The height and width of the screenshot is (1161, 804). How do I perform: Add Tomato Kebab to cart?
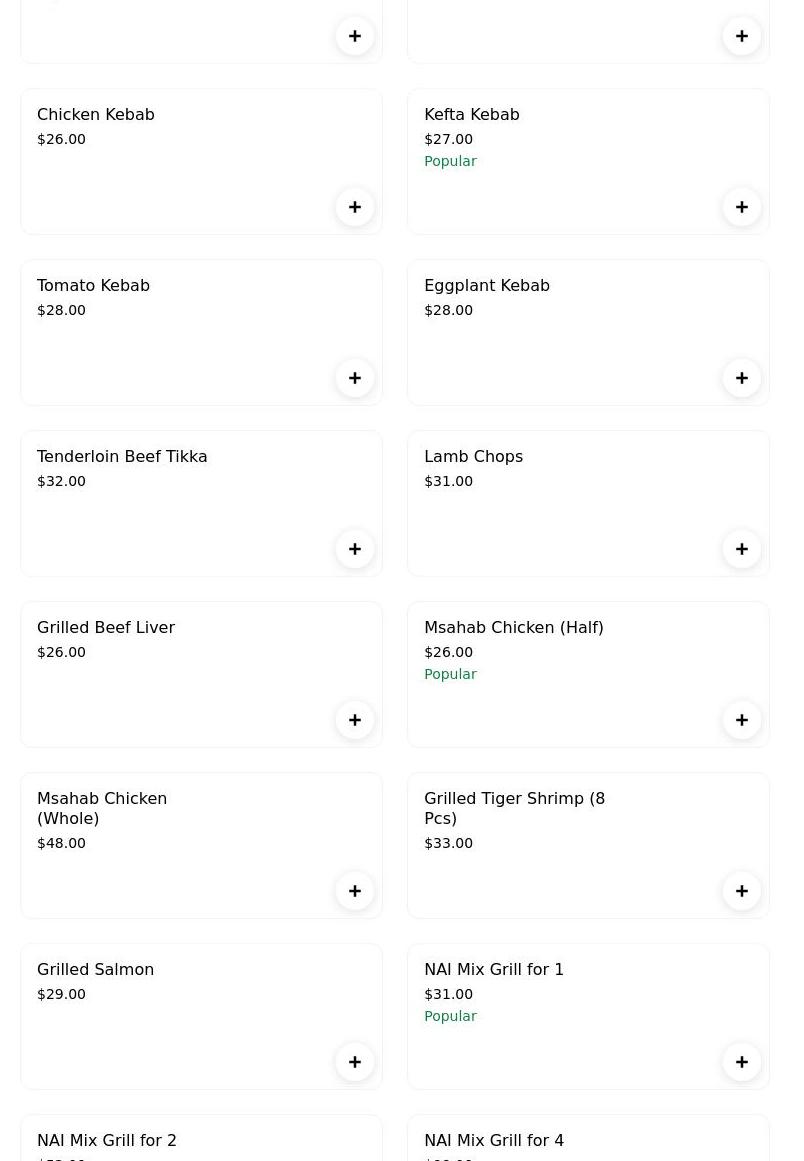click(355, 378)
